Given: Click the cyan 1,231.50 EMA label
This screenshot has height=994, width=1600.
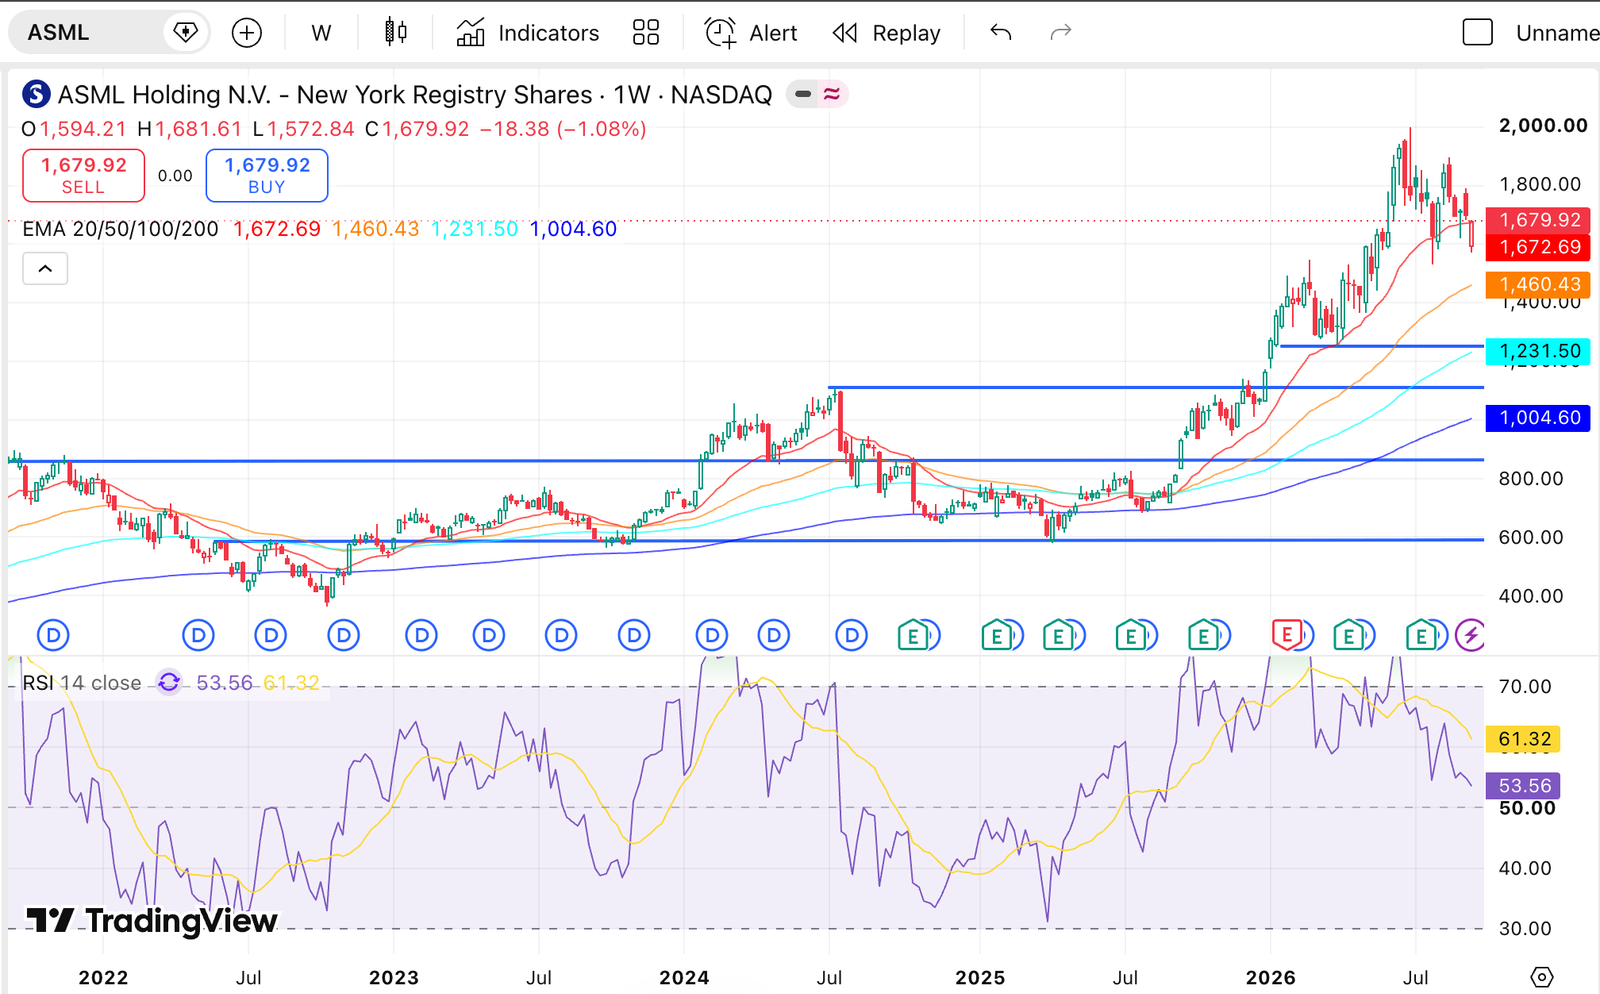Looking at the screenshot, I should click(x=1538, y=351).
